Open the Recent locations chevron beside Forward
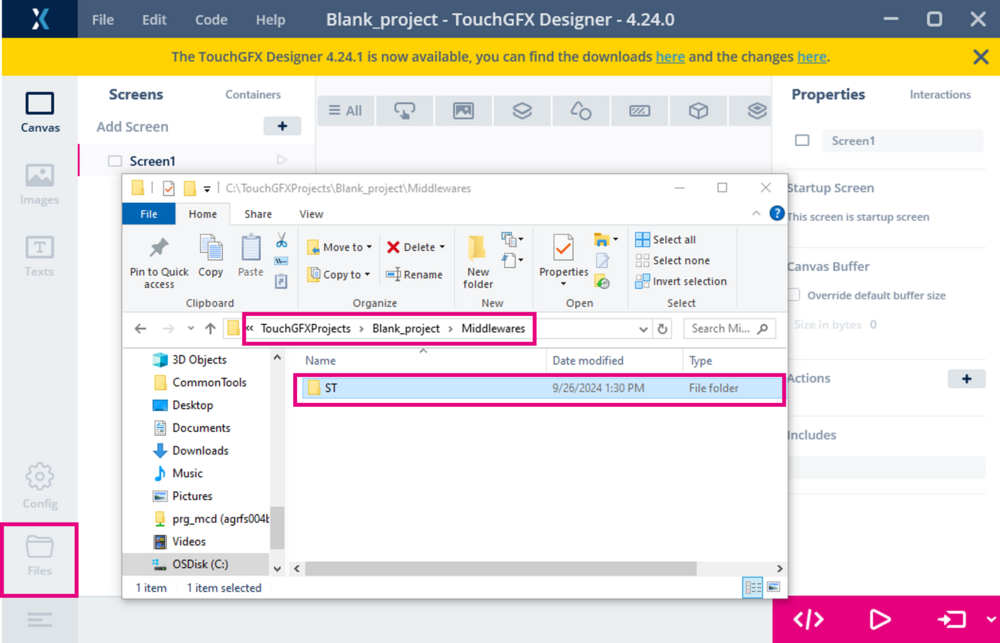Image resolution: width=1000 pixels, height=643 pixels. click(191, 329)
